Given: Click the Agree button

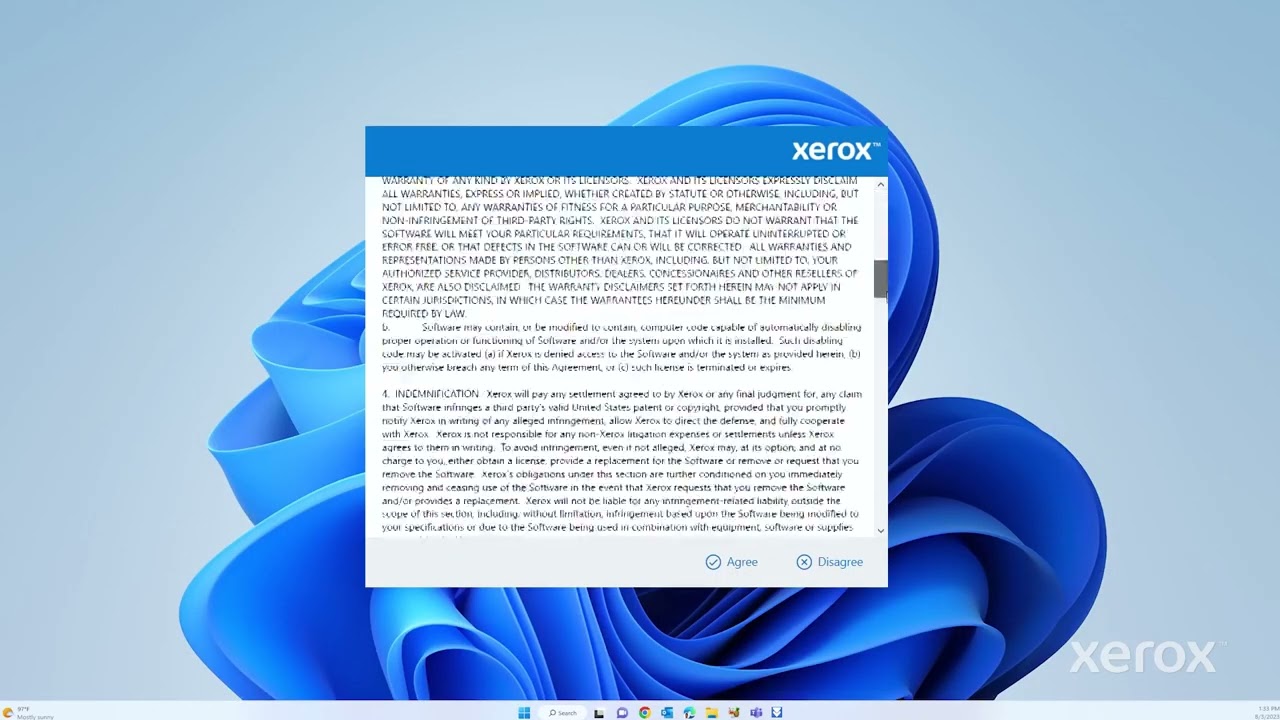Looking at the screenshot, I should point(732,562).
